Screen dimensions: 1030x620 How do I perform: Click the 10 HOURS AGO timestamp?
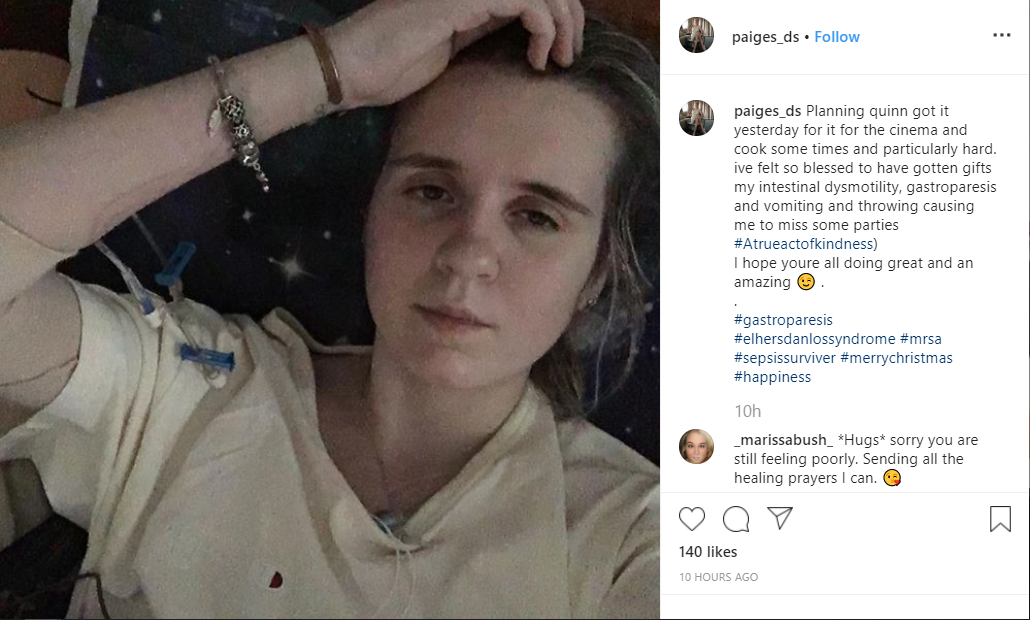coord(718,577)
